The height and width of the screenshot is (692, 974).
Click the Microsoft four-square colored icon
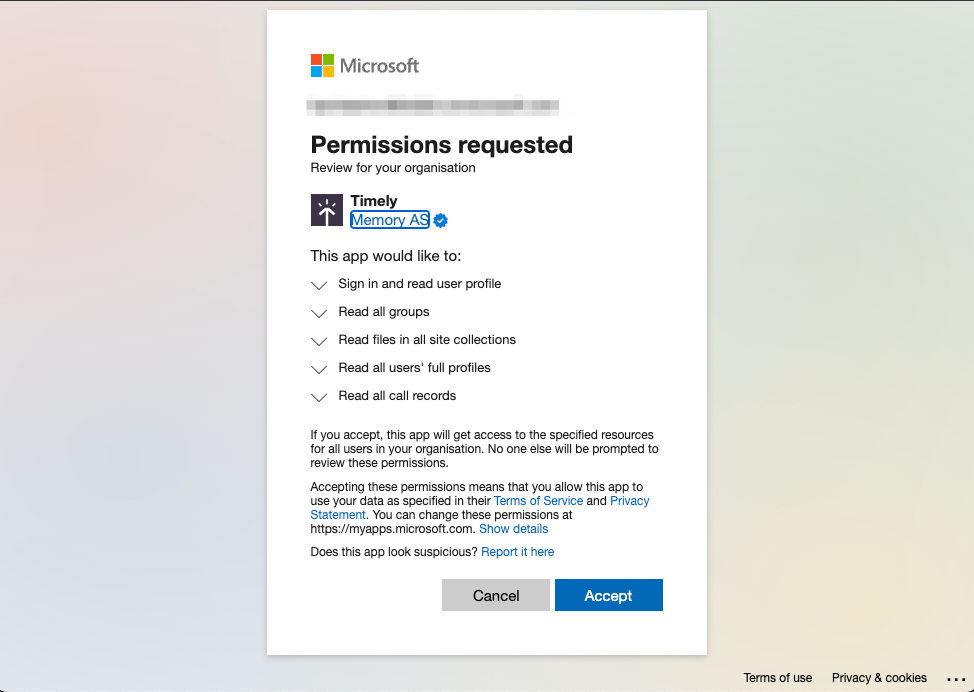pos(320,65)
